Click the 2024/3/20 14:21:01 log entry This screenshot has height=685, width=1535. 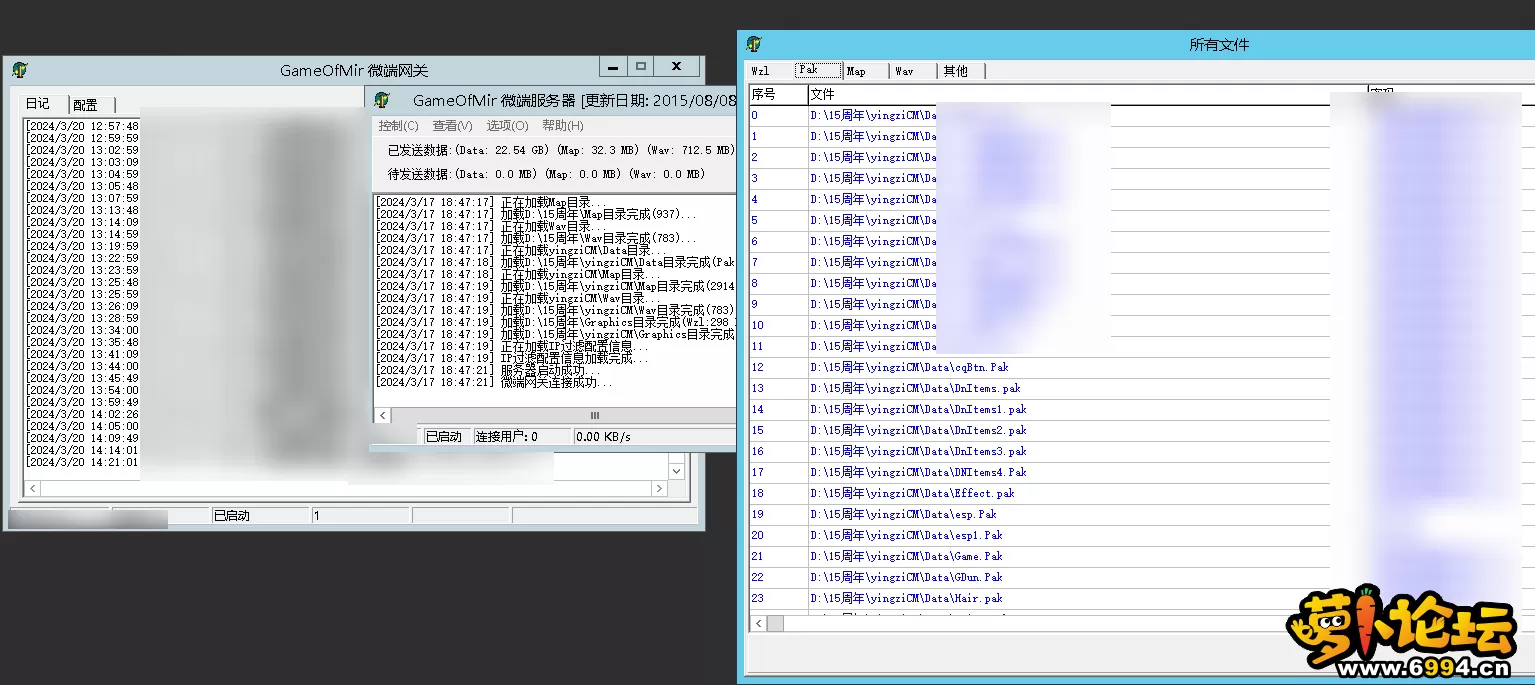tap(82, 462)
